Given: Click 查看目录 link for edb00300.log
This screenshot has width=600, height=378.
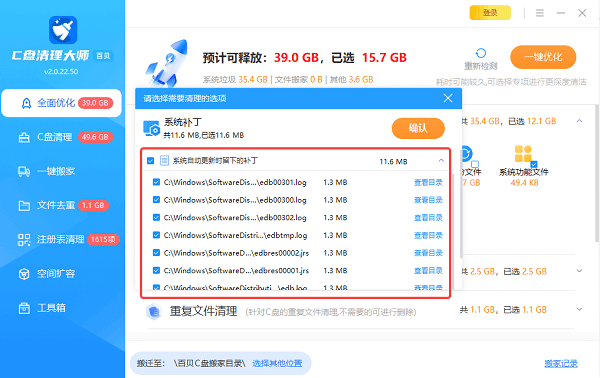Looking at the screenshot, I should (428, 200).
